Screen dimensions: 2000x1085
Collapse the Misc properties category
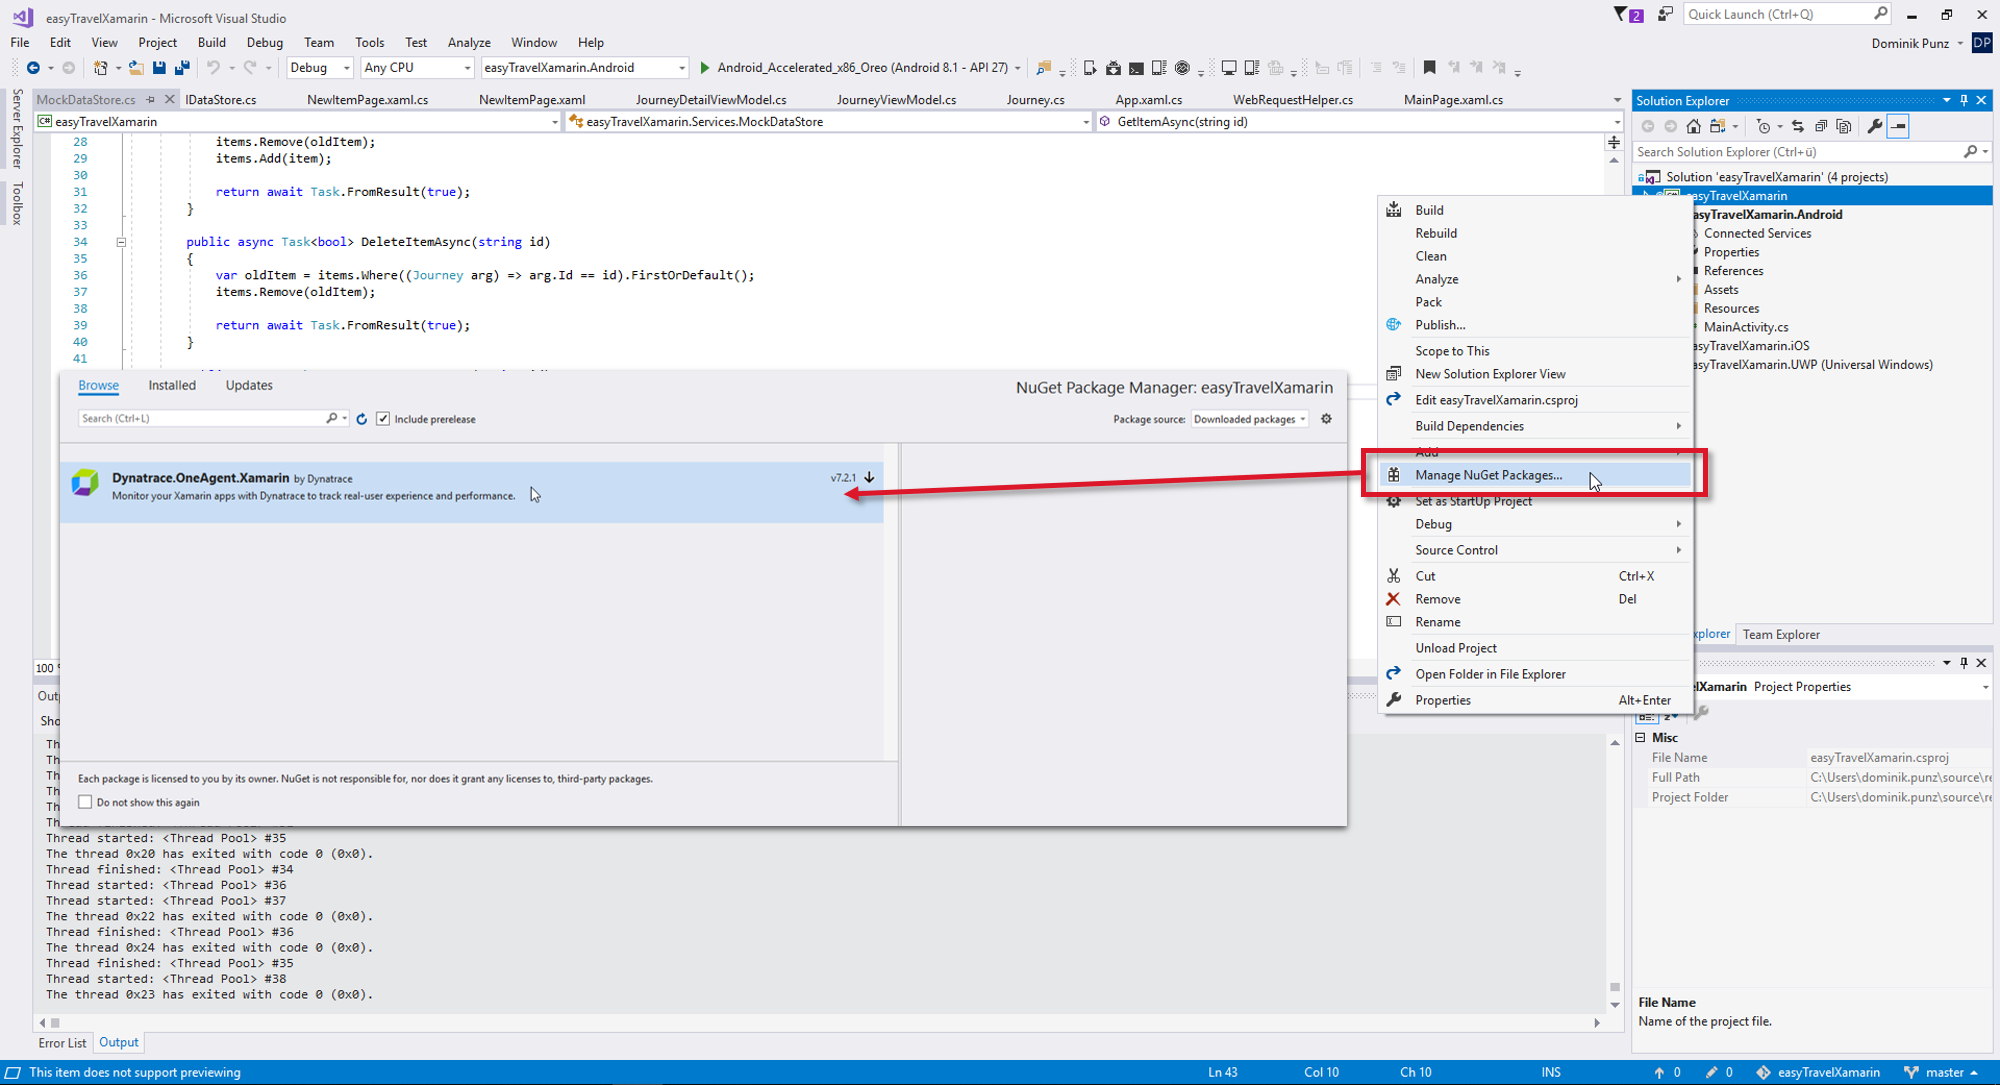[x=1640, y=737]
